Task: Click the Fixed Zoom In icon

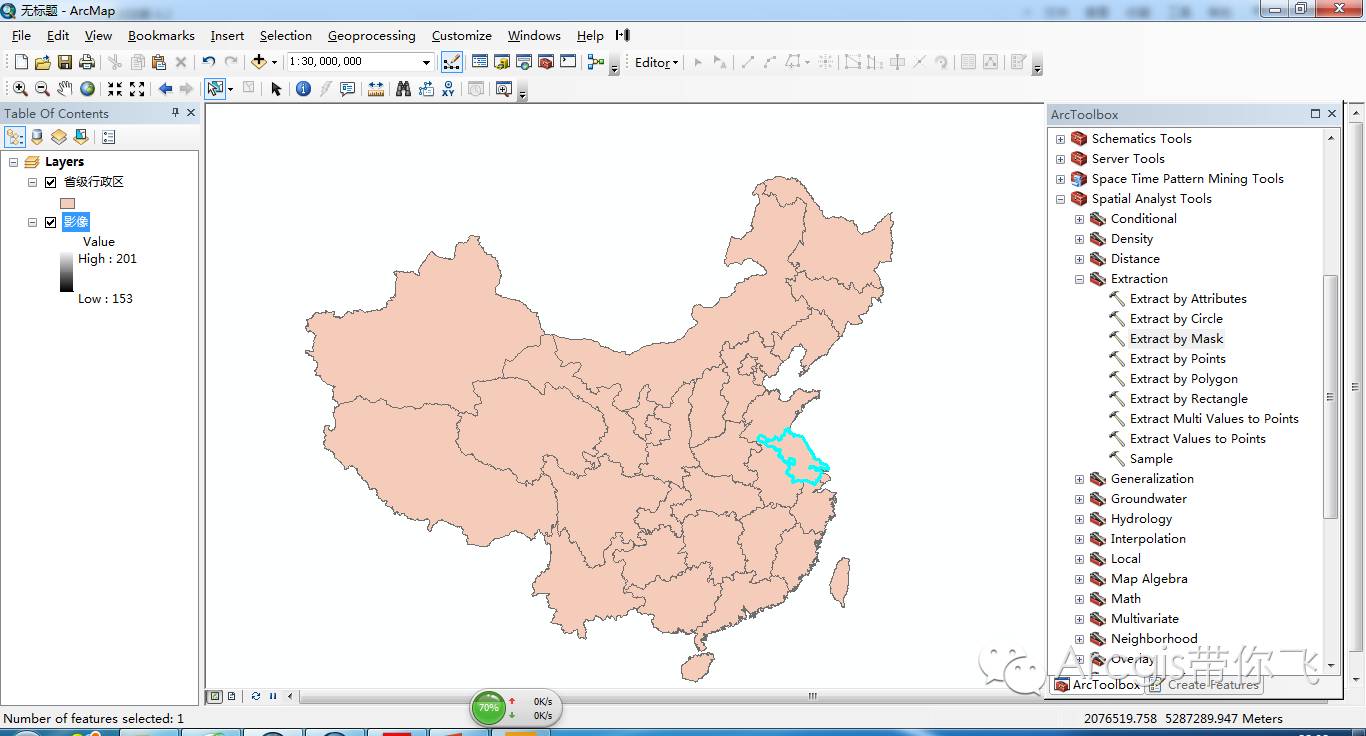Action: point(115,89)
